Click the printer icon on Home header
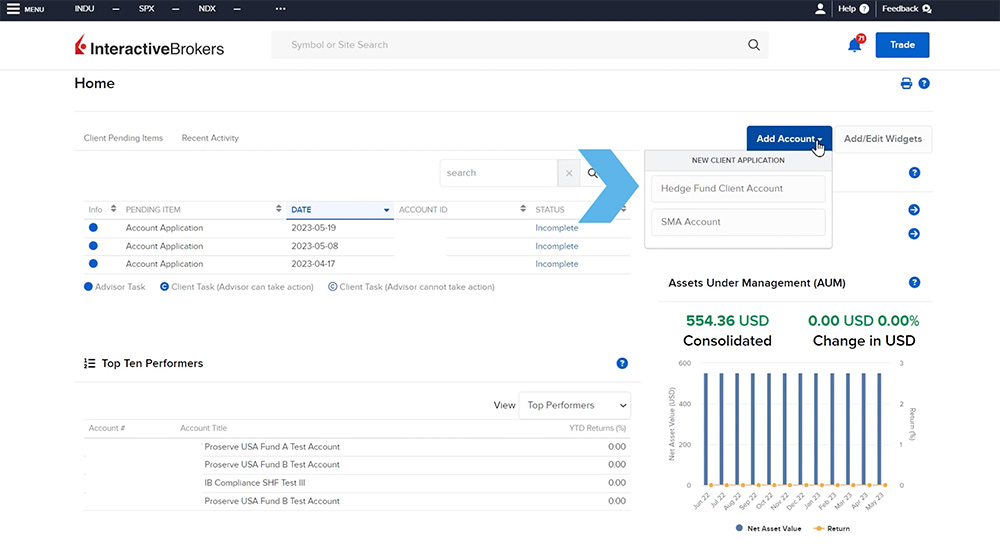Image resolution: width=1000 pixels, height=552 pixels. click(906, 84)
